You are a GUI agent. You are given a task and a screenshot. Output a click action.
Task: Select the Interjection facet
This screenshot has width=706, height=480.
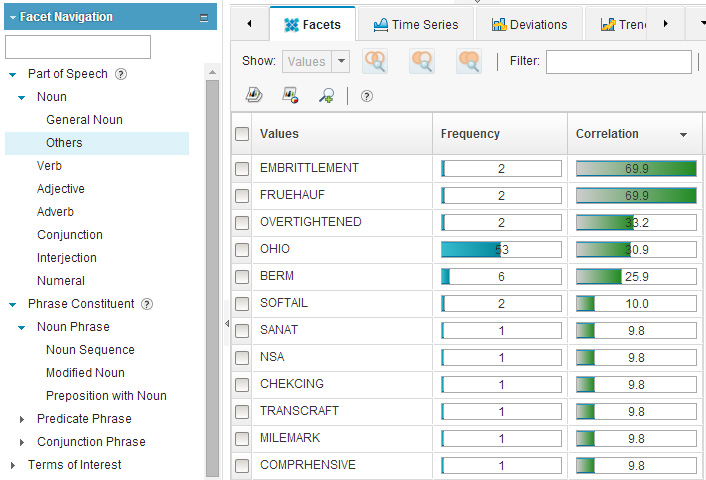(x=67, y=258)
